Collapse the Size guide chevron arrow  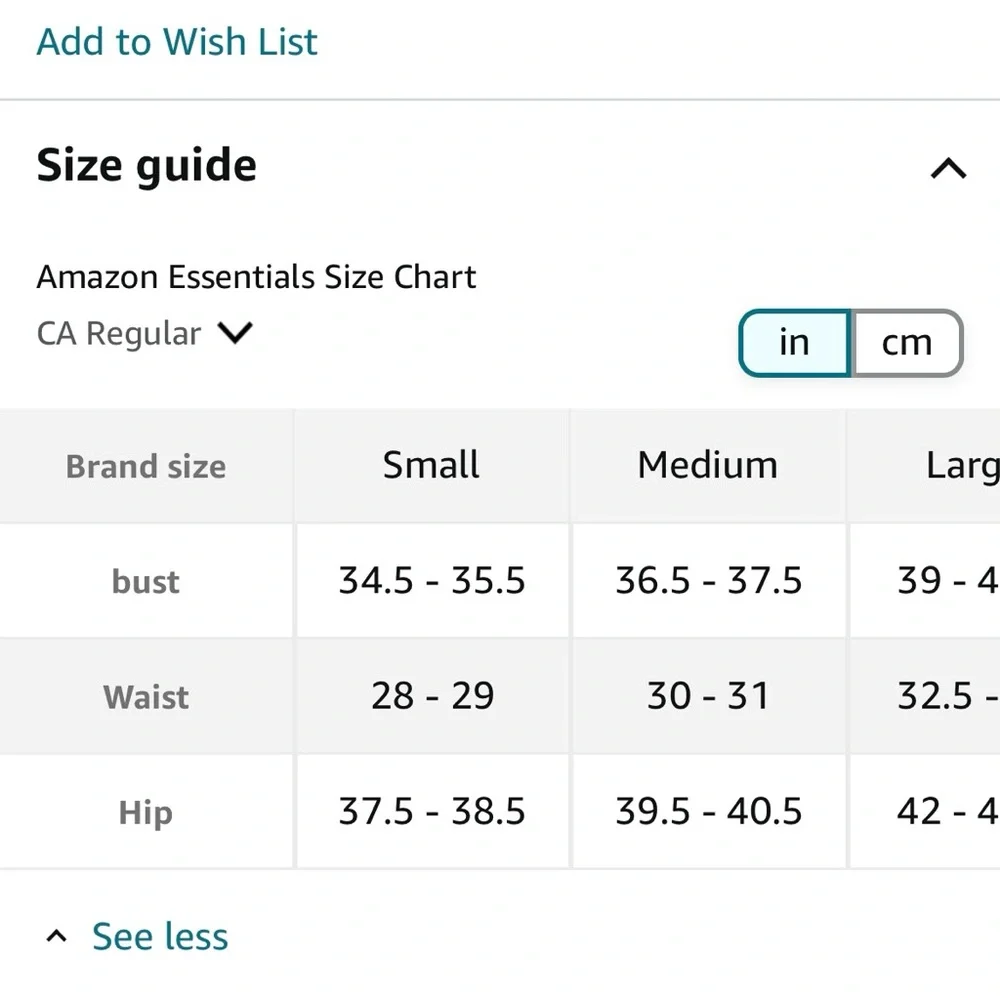[948, 168]
